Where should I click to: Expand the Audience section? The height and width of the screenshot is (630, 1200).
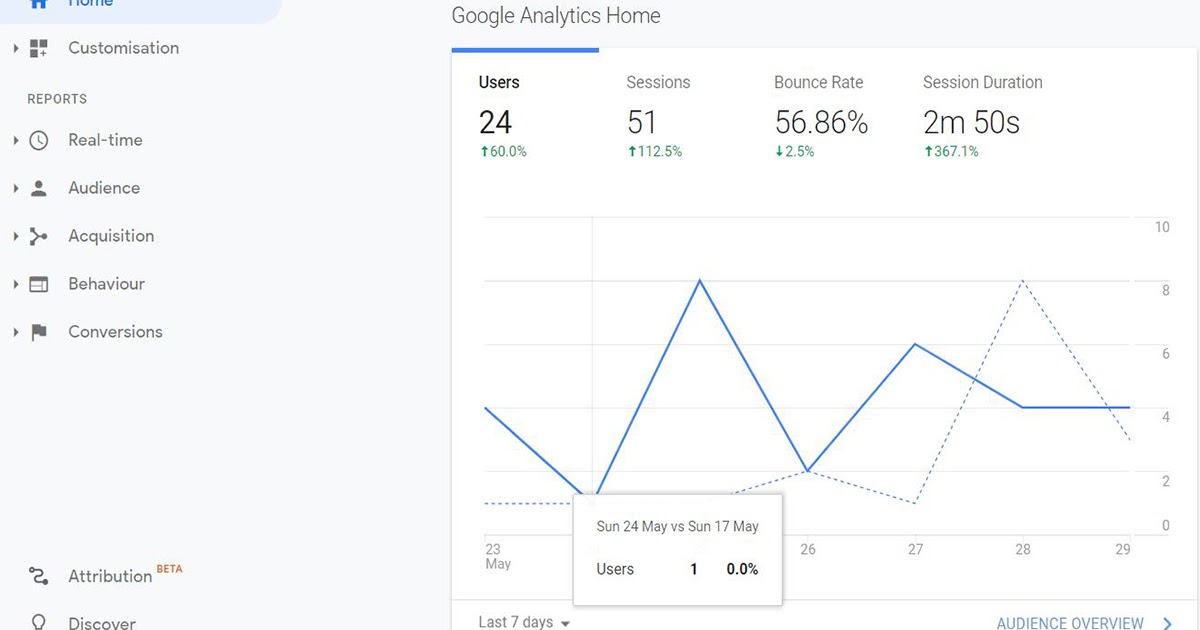(x=14, y=188)
